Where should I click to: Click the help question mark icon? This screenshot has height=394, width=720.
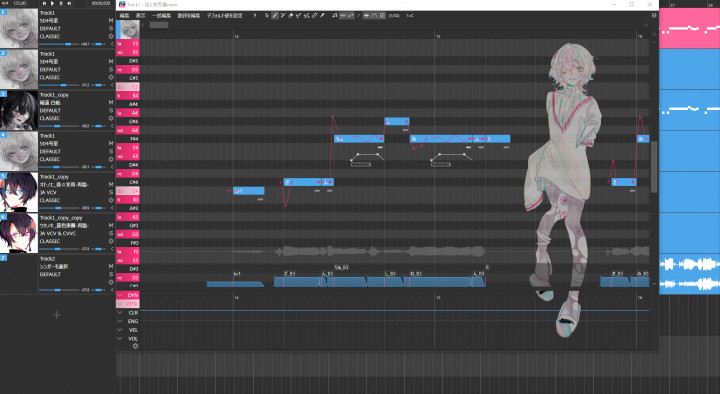[x=254, y=16]
